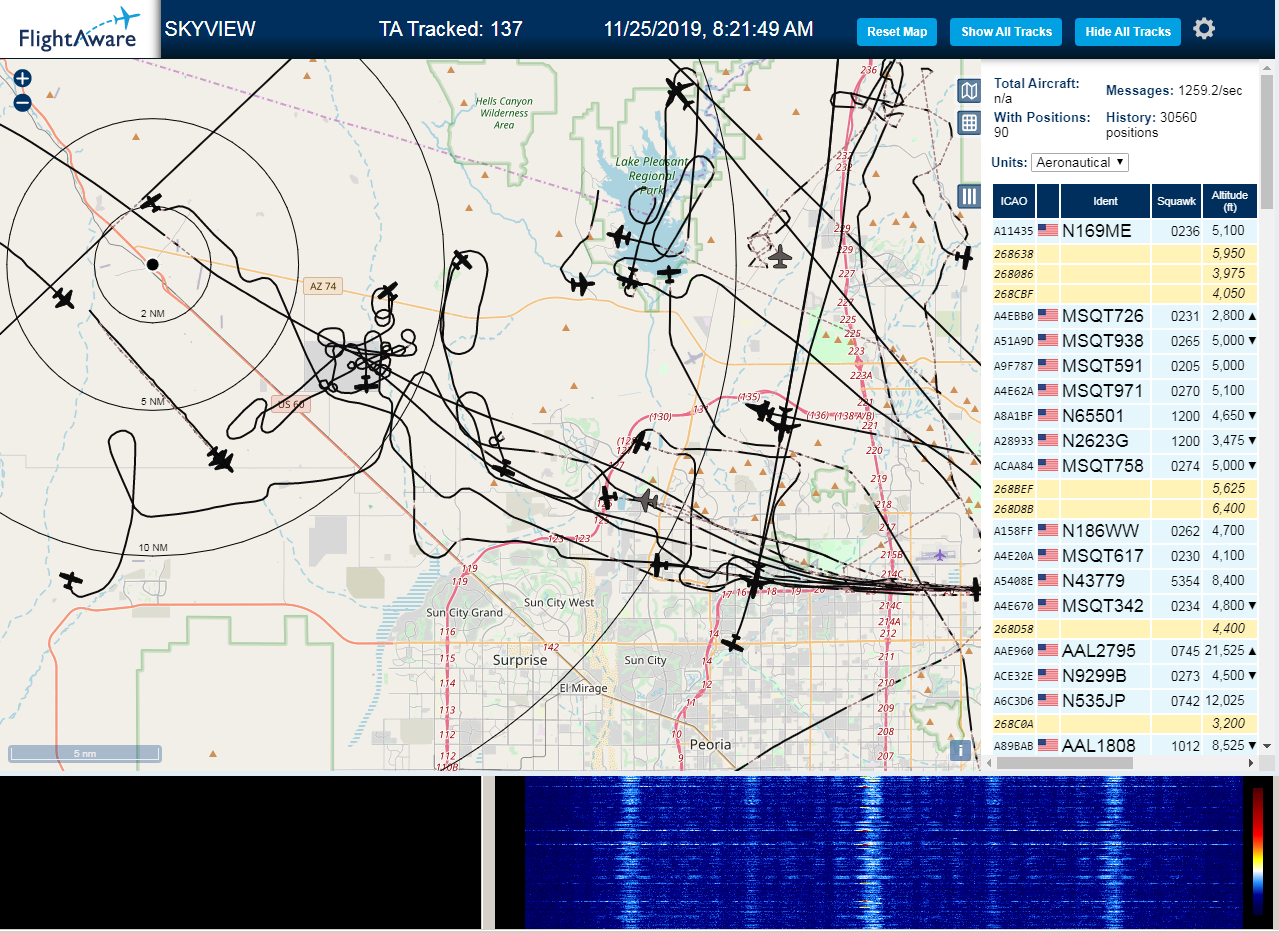
Task: Click the receiver location black dot
Action: pyautogui.click(x=152, y=264)
